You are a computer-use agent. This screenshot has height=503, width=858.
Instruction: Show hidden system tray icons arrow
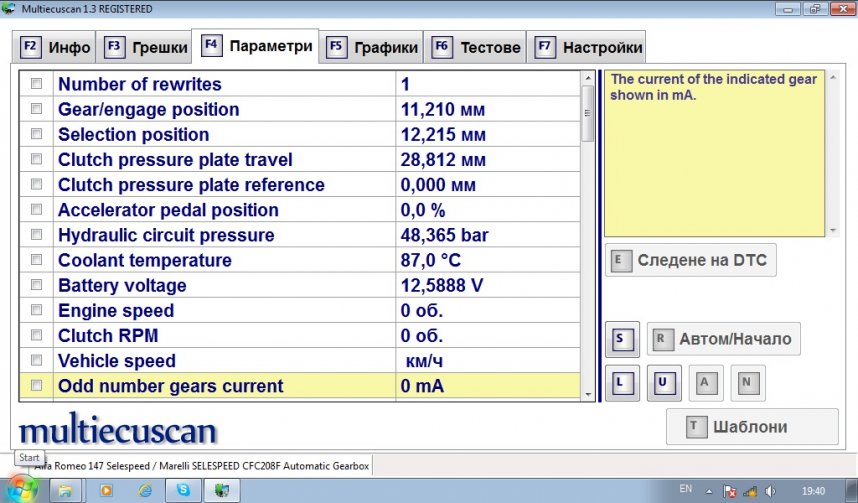click(710, 491)
